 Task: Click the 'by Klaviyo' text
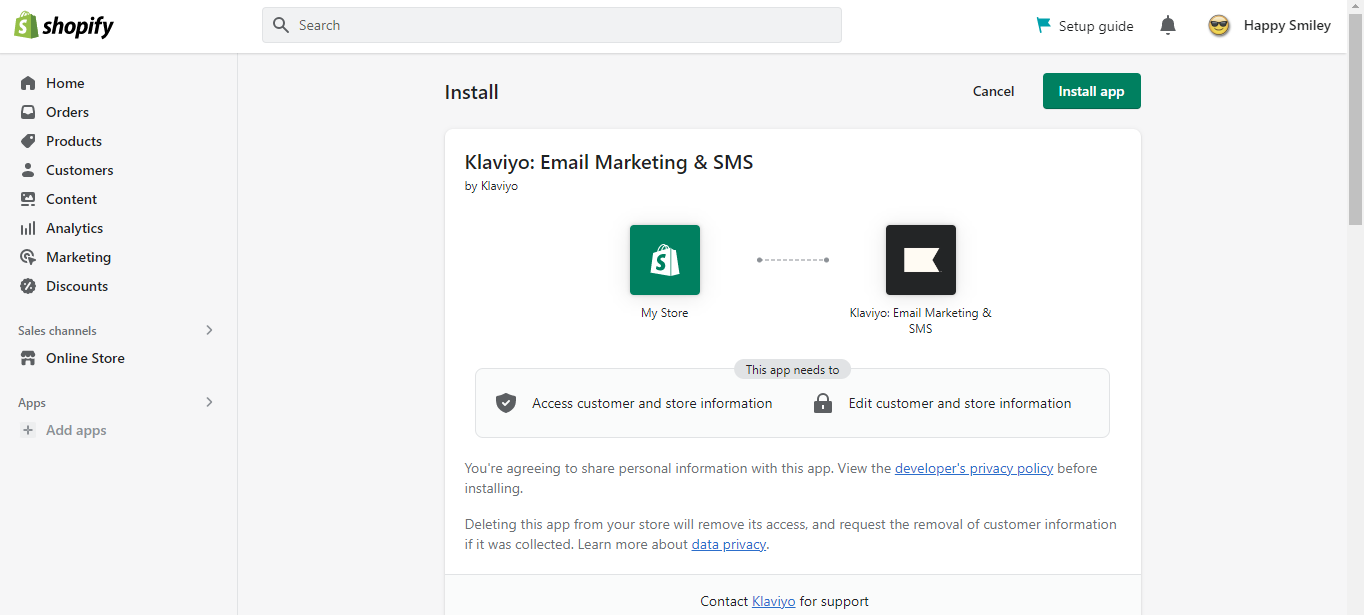click(x=491, y=186)
